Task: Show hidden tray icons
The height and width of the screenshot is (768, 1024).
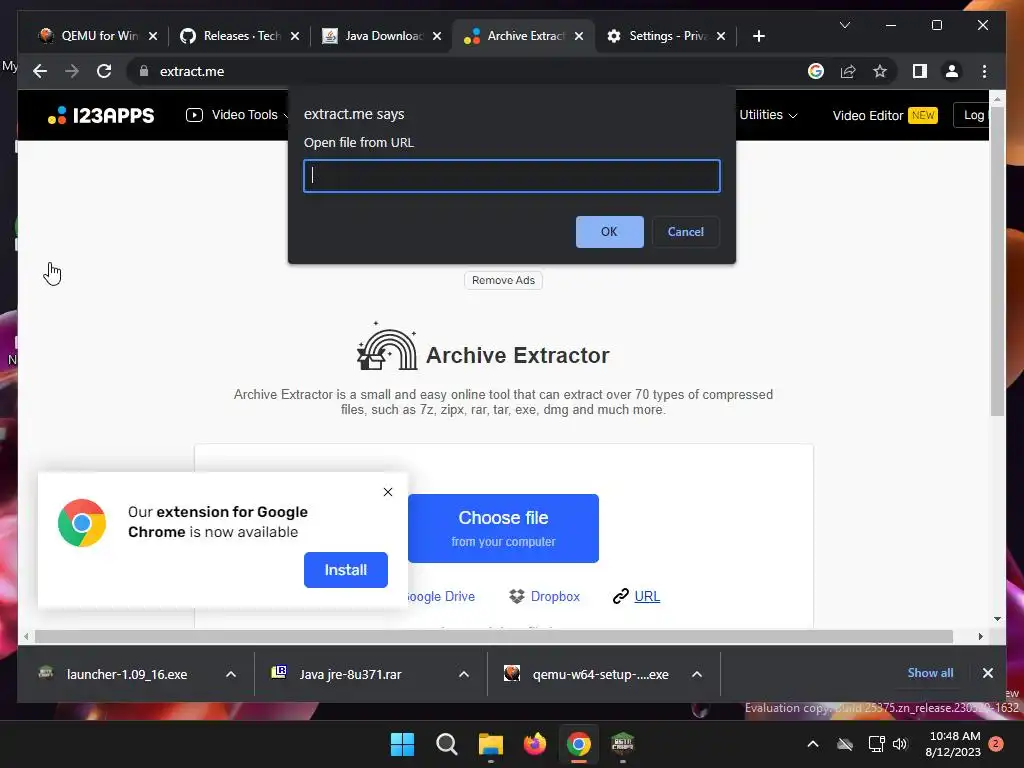Action: (x=812, y=744)
